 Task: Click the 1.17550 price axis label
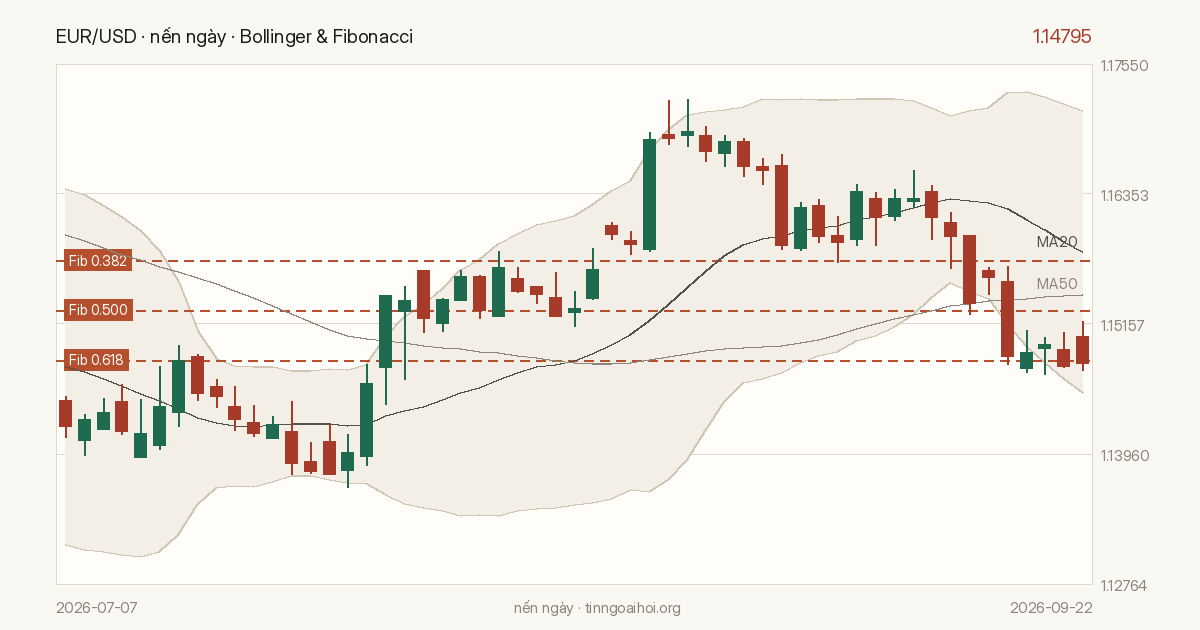[1124, 66]
